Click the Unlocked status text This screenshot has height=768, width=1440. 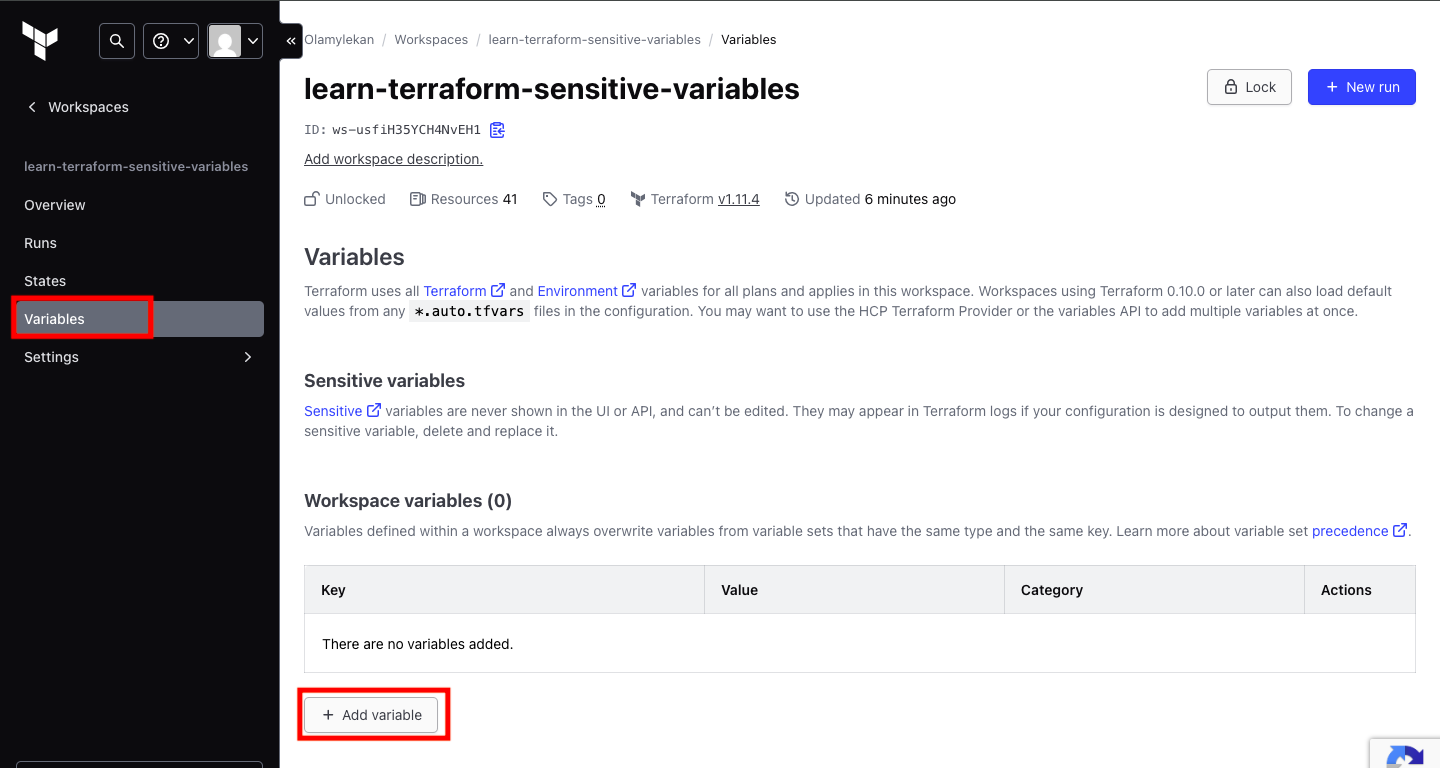[355, 199]
